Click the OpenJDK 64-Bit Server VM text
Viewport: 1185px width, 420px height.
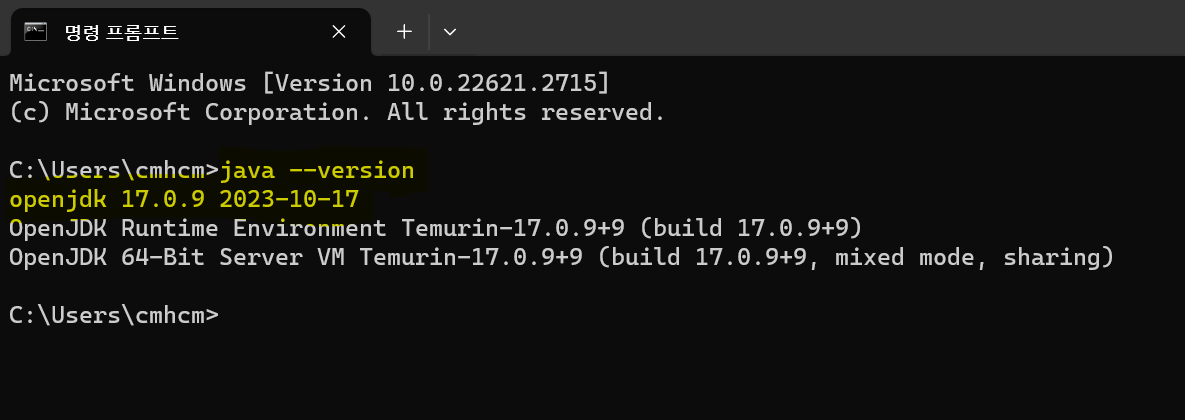[x=177, y=258]
